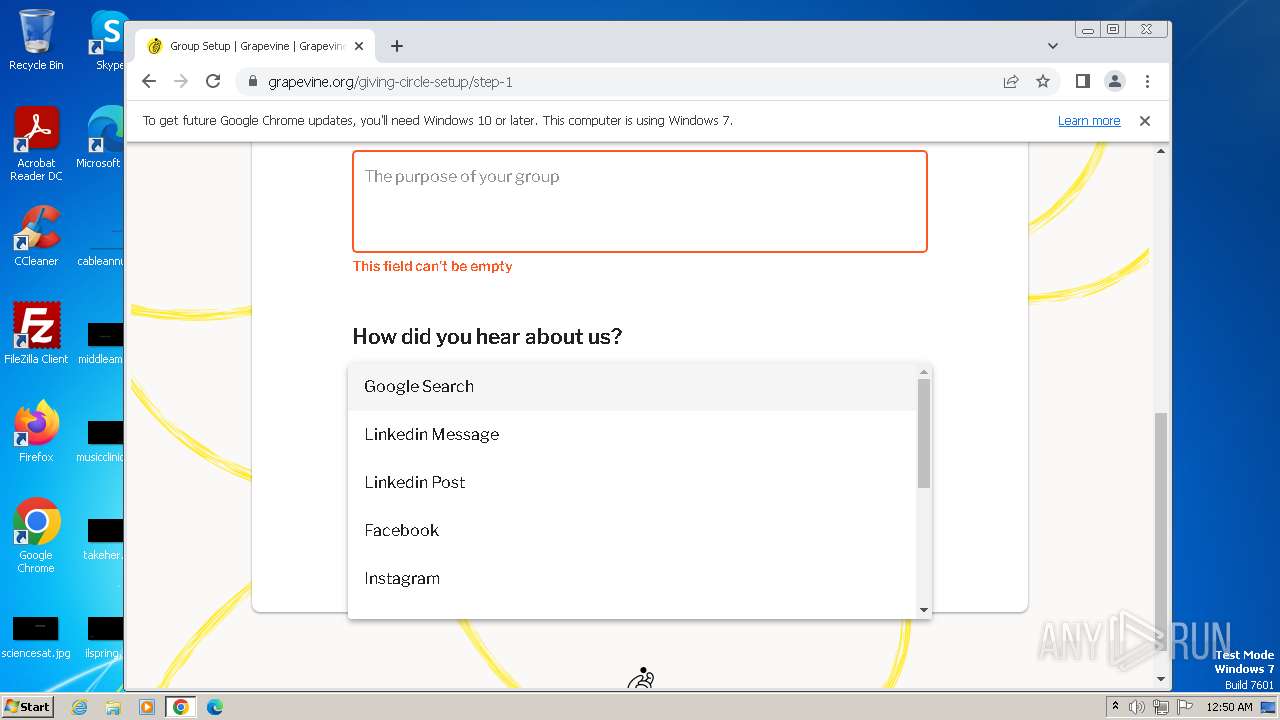The height and width of the screenshot is (720, 1280).
Task: Show hidden tray icons arrow
Action: (x=1115, y=707)
